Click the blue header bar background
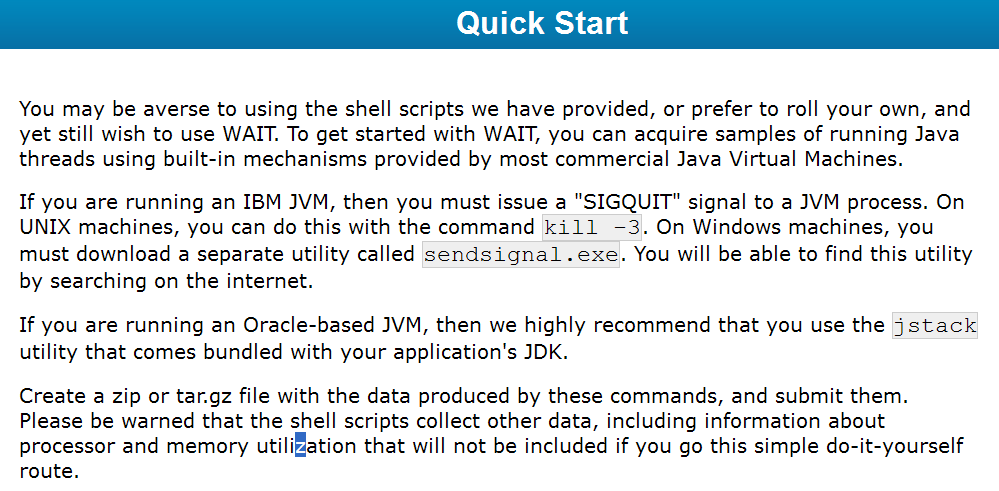The width and height of the screenshot is (999, 491). (191, 24)
